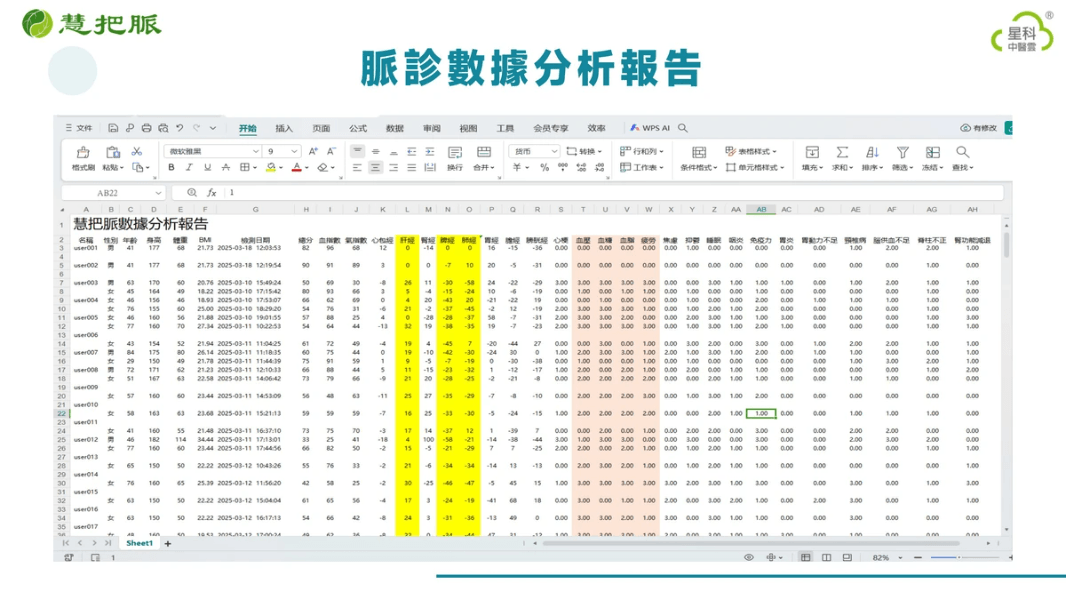Increase font size with A+ icon
The height and width of the screenshot is (600, 1066).
click(x=313, y=152)
